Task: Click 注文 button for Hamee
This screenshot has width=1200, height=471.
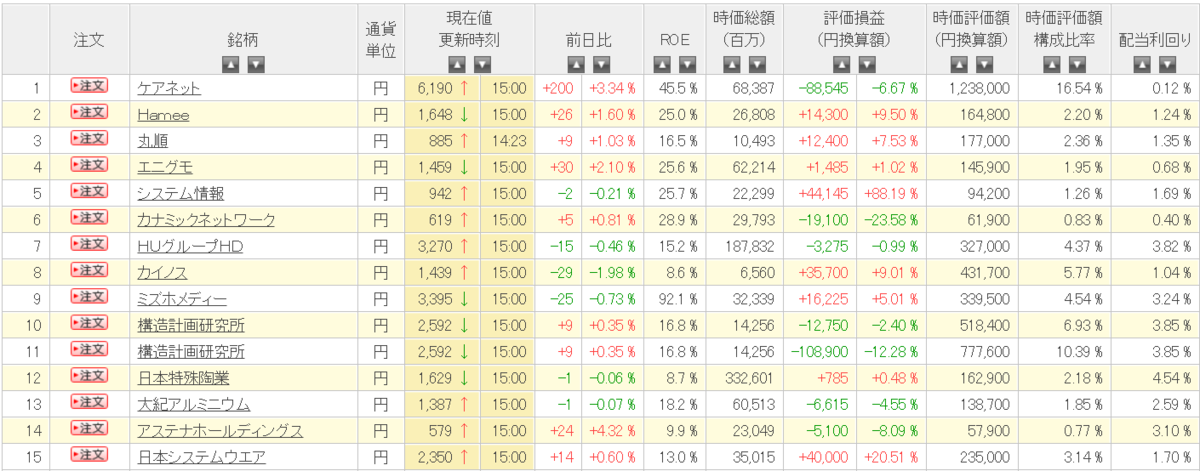Action: click(x=89, y=112)
